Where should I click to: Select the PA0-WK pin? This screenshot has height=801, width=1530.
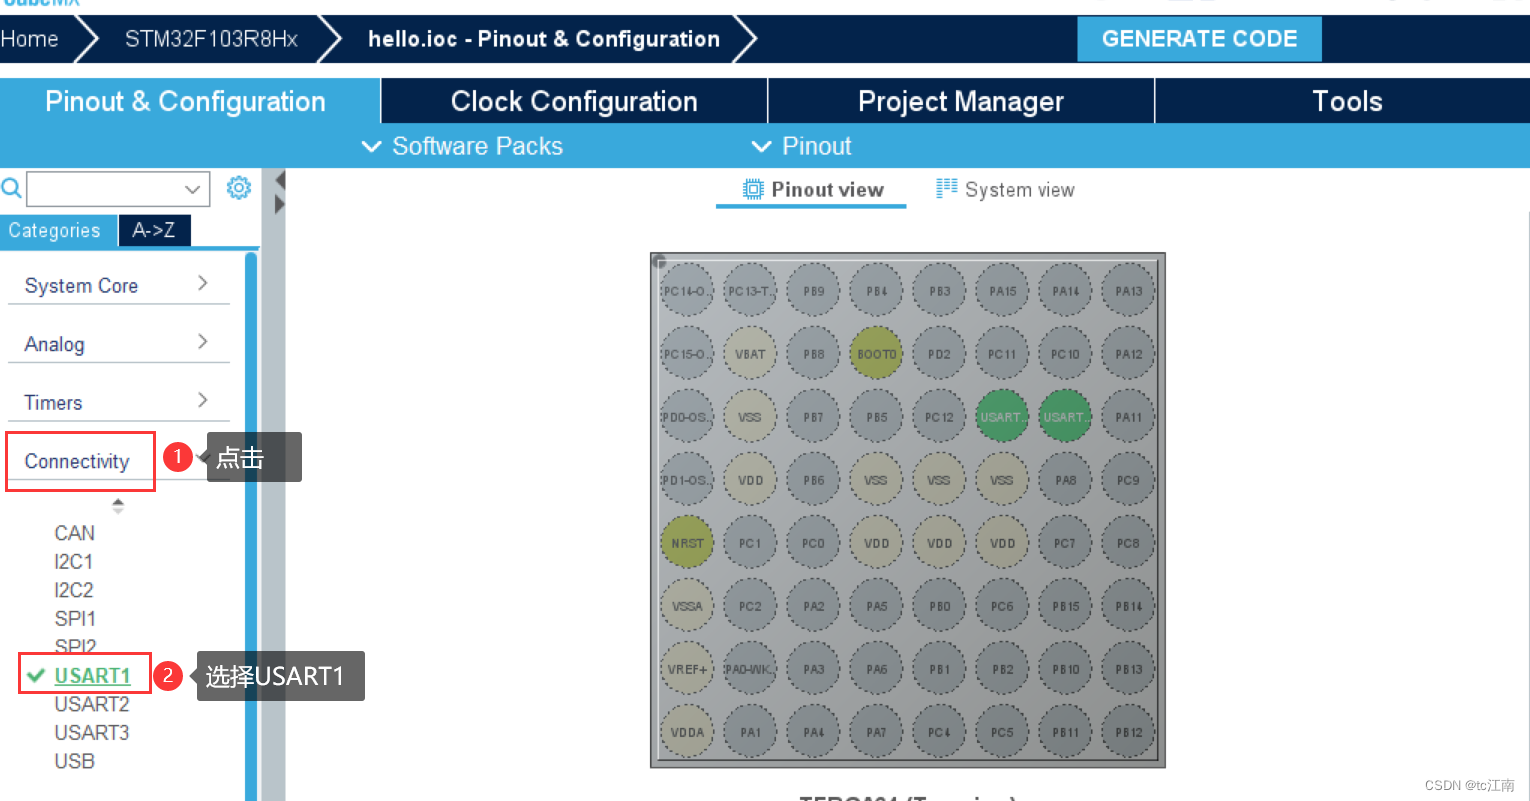(x=750, y=669)
